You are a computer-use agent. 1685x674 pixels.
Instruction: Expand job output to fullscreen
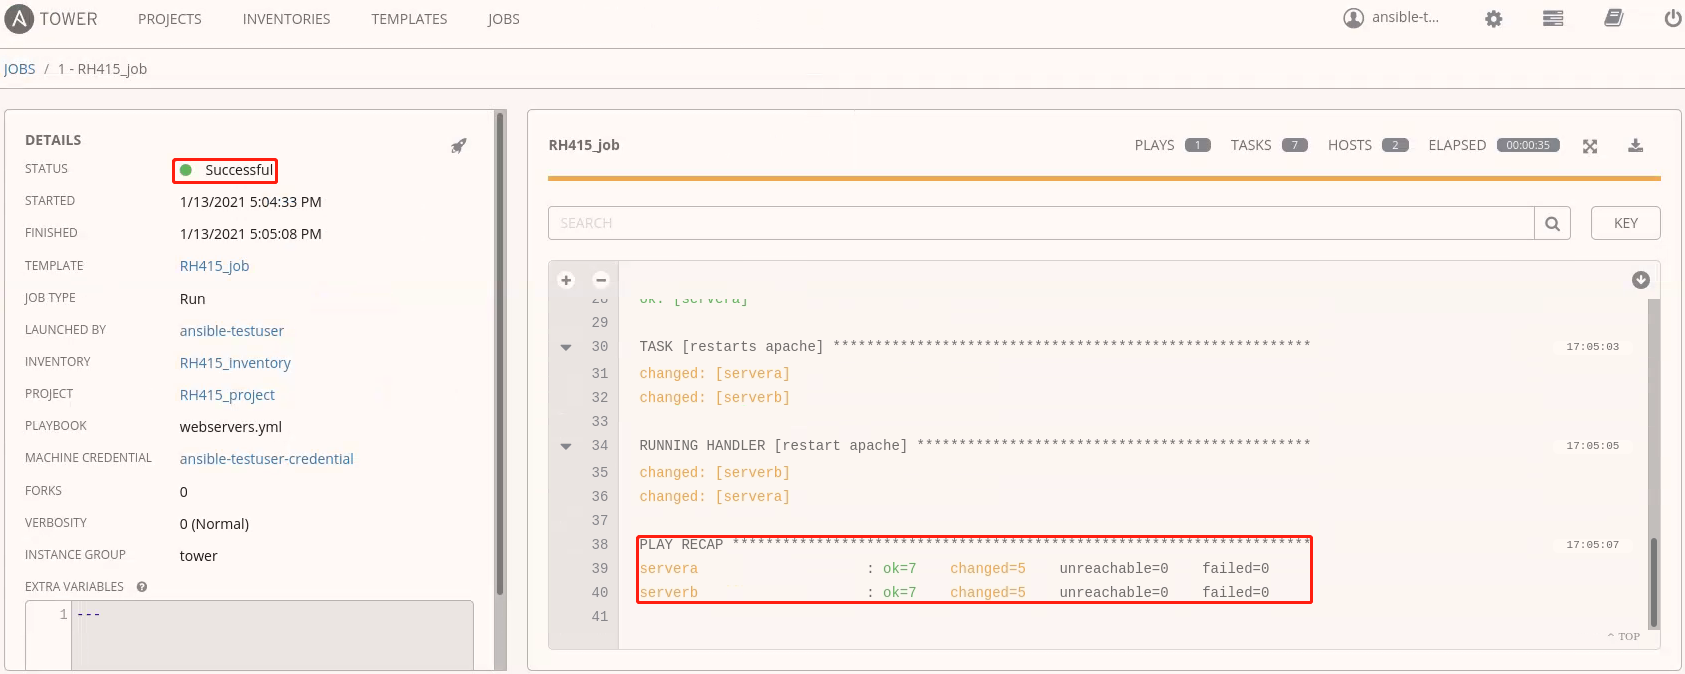pos(1590,146)
